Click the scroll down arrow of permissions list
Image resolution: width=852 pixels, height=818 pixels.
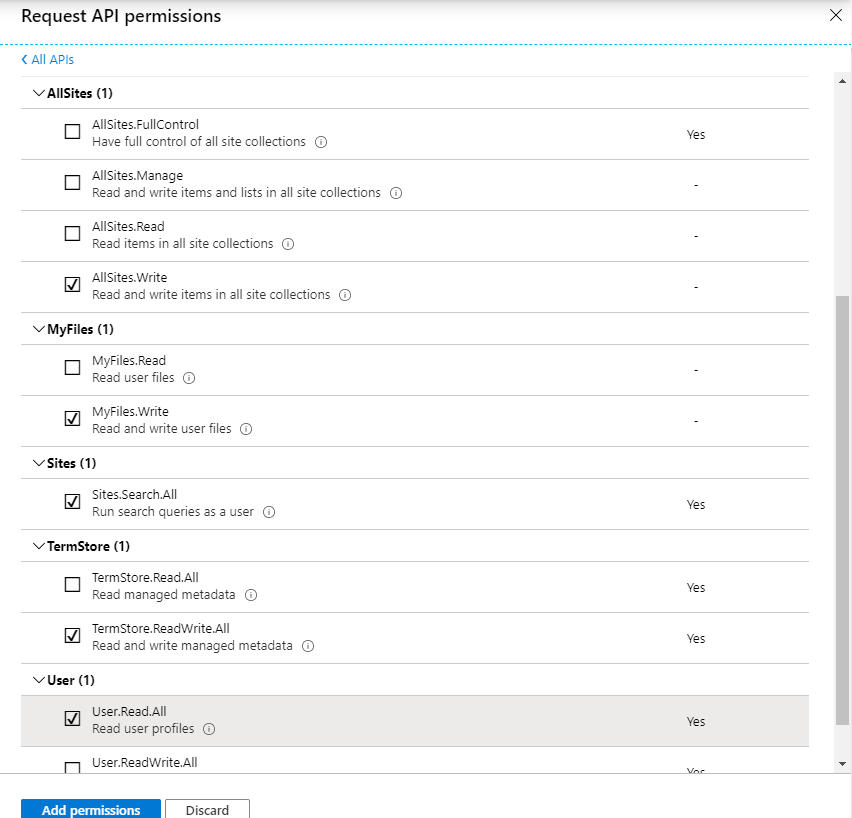842,763
